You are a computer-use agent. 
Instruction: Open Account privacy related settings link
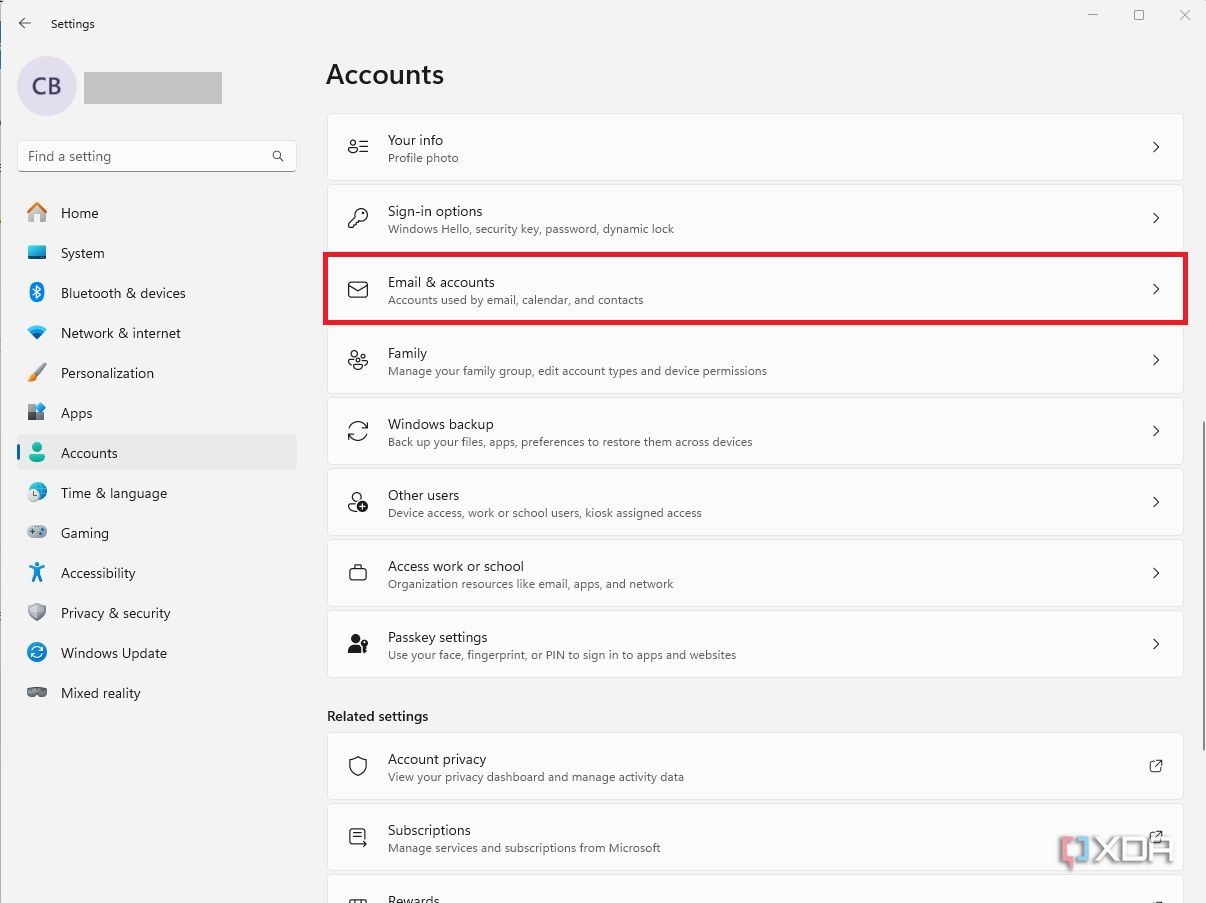click(754, 766)
